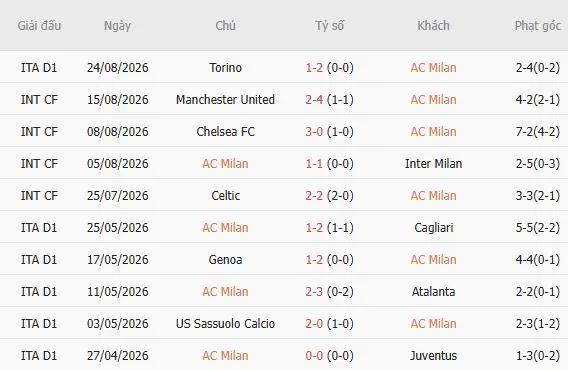Click the date 24/08/2026 cell
Viewport: 568px width, 370px height.
[x=117, y=68]
